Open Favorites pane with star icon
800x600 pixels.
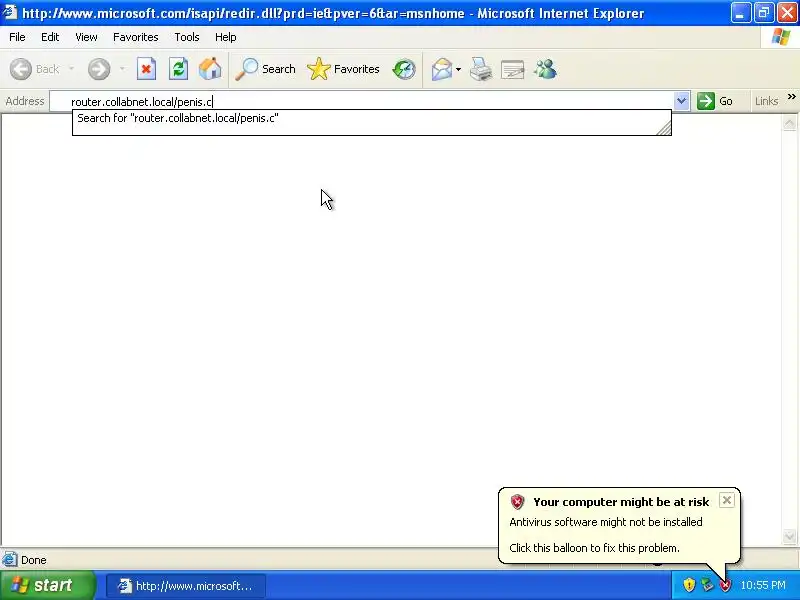(x=343, y=69)
